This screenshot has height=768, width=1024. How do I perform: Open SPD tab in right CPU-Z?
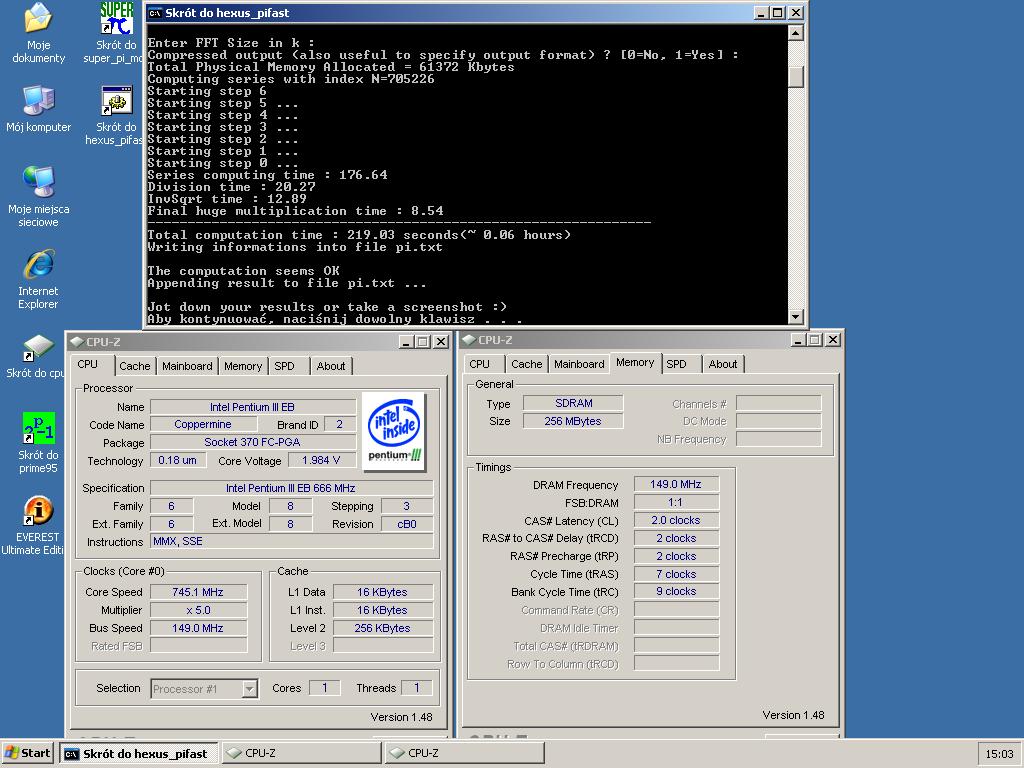tap(681, 364)
